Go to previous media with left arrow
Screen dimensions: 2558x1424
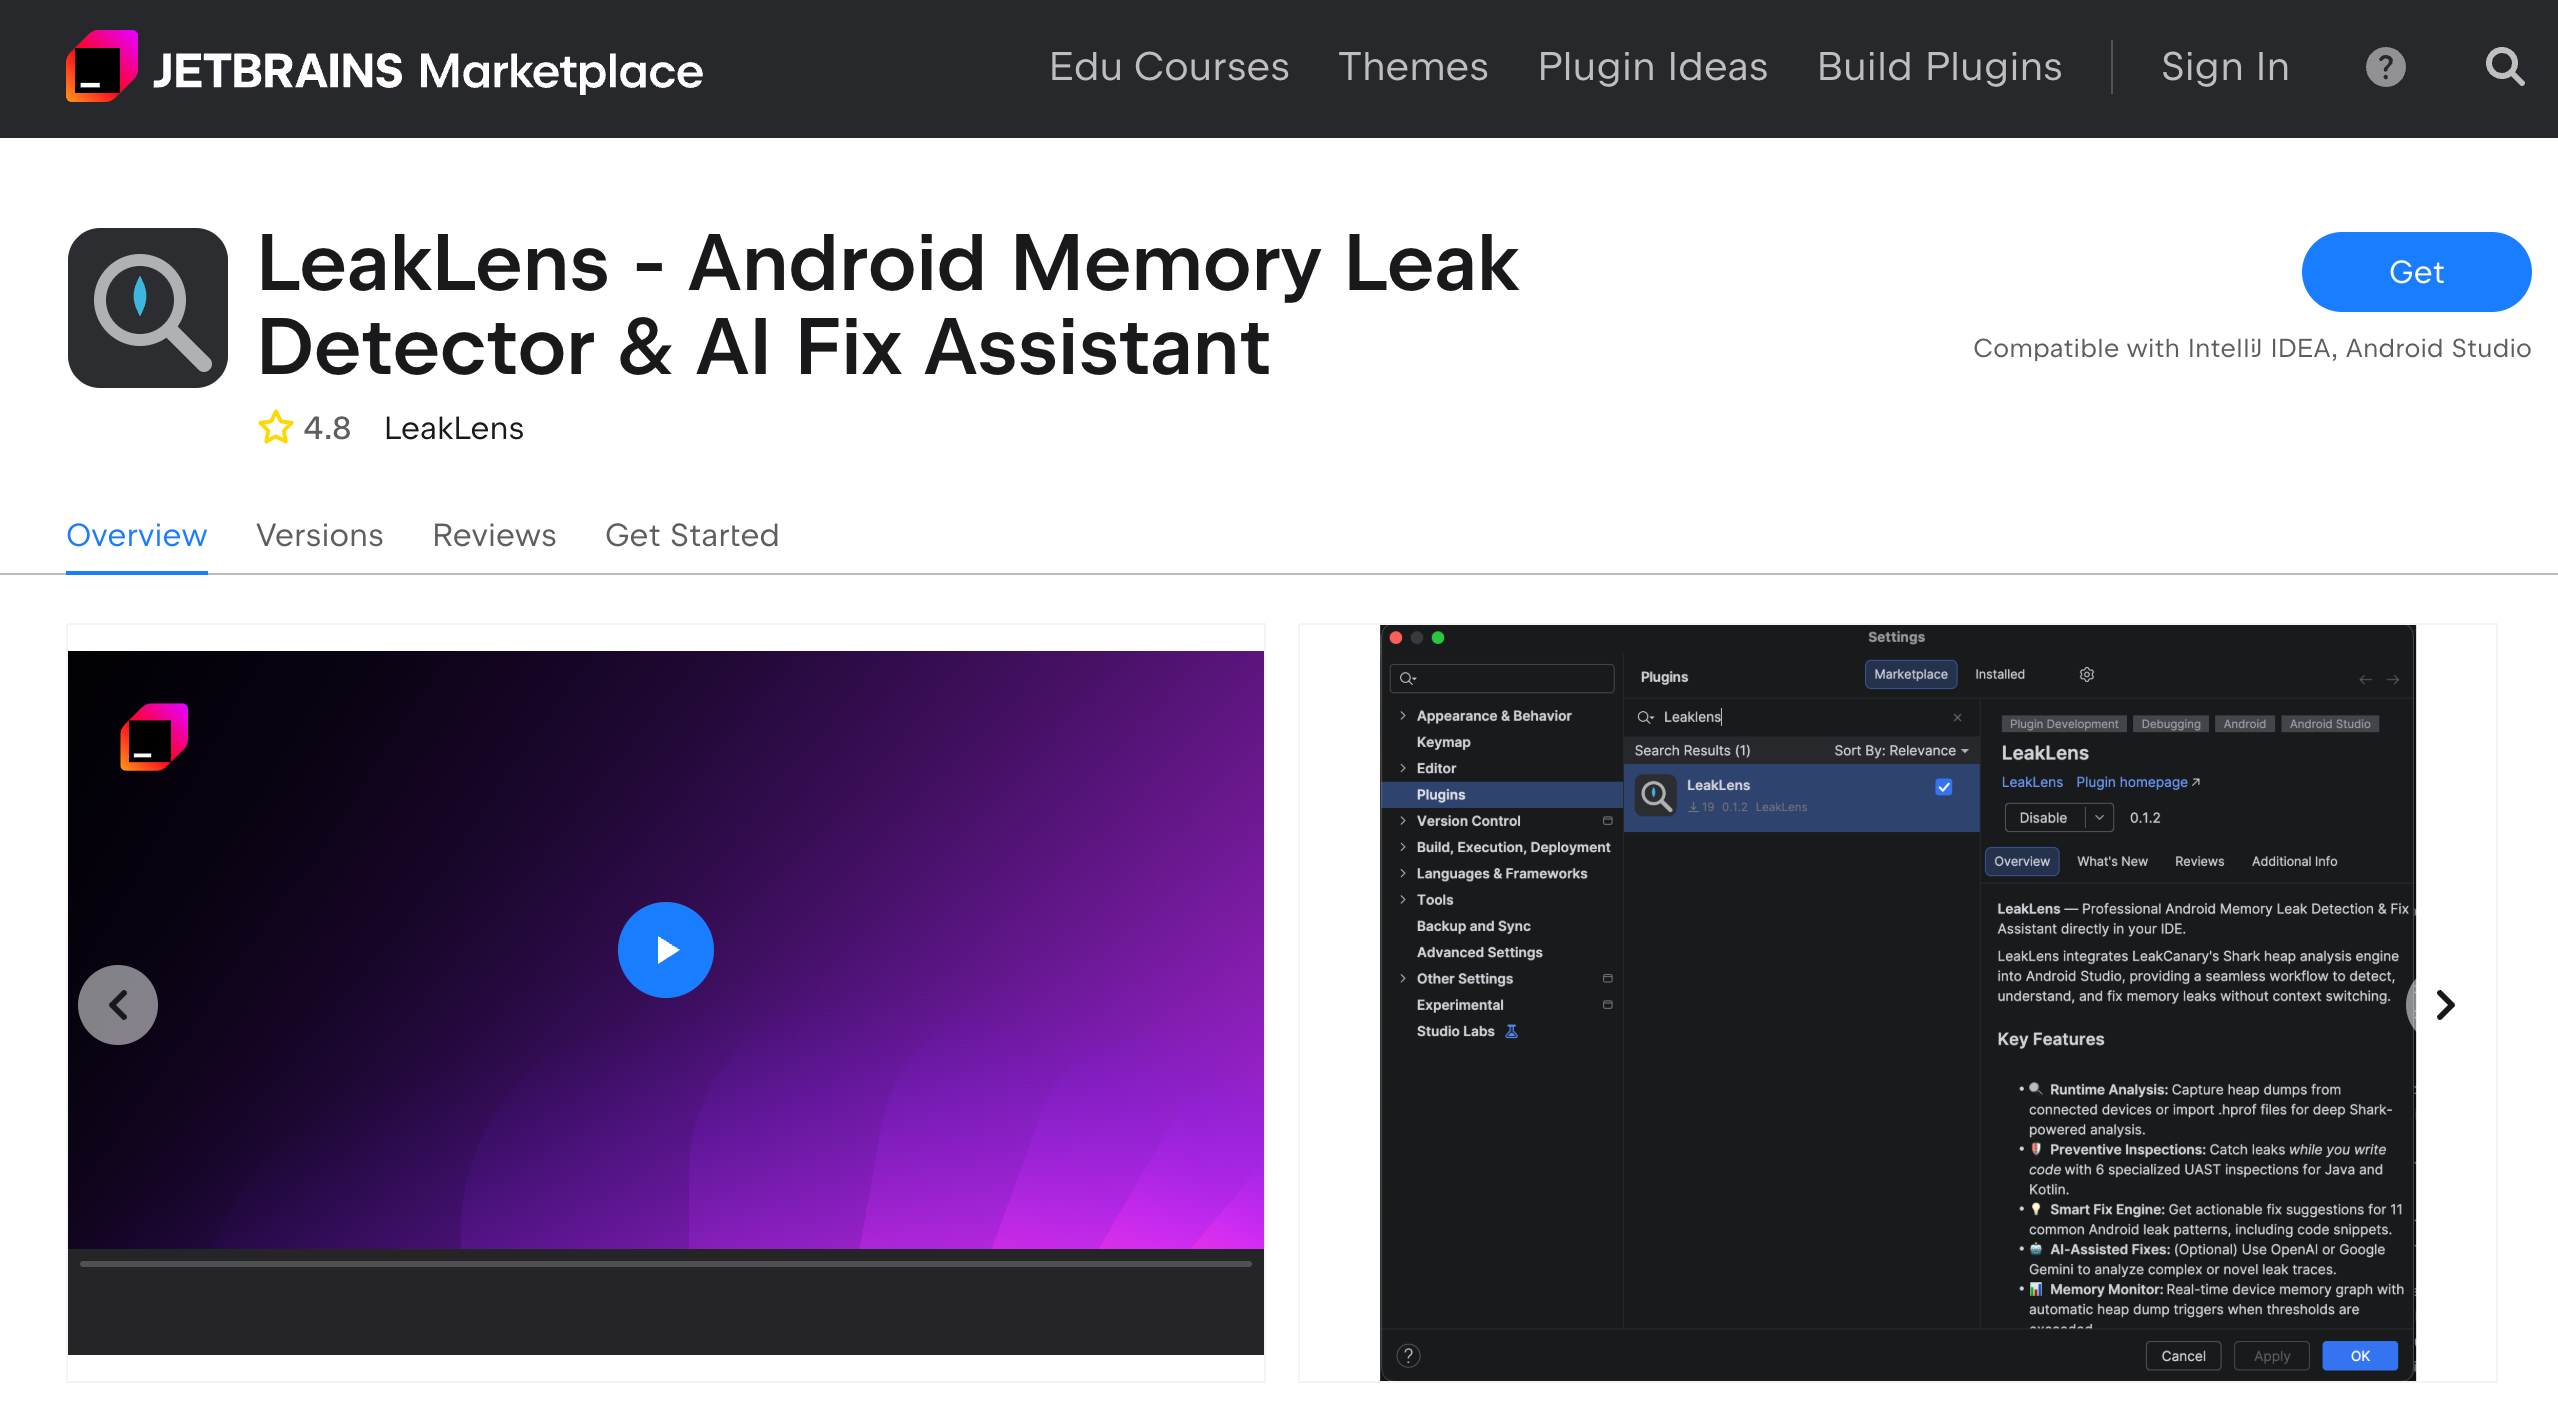(x=118, y=1004)
